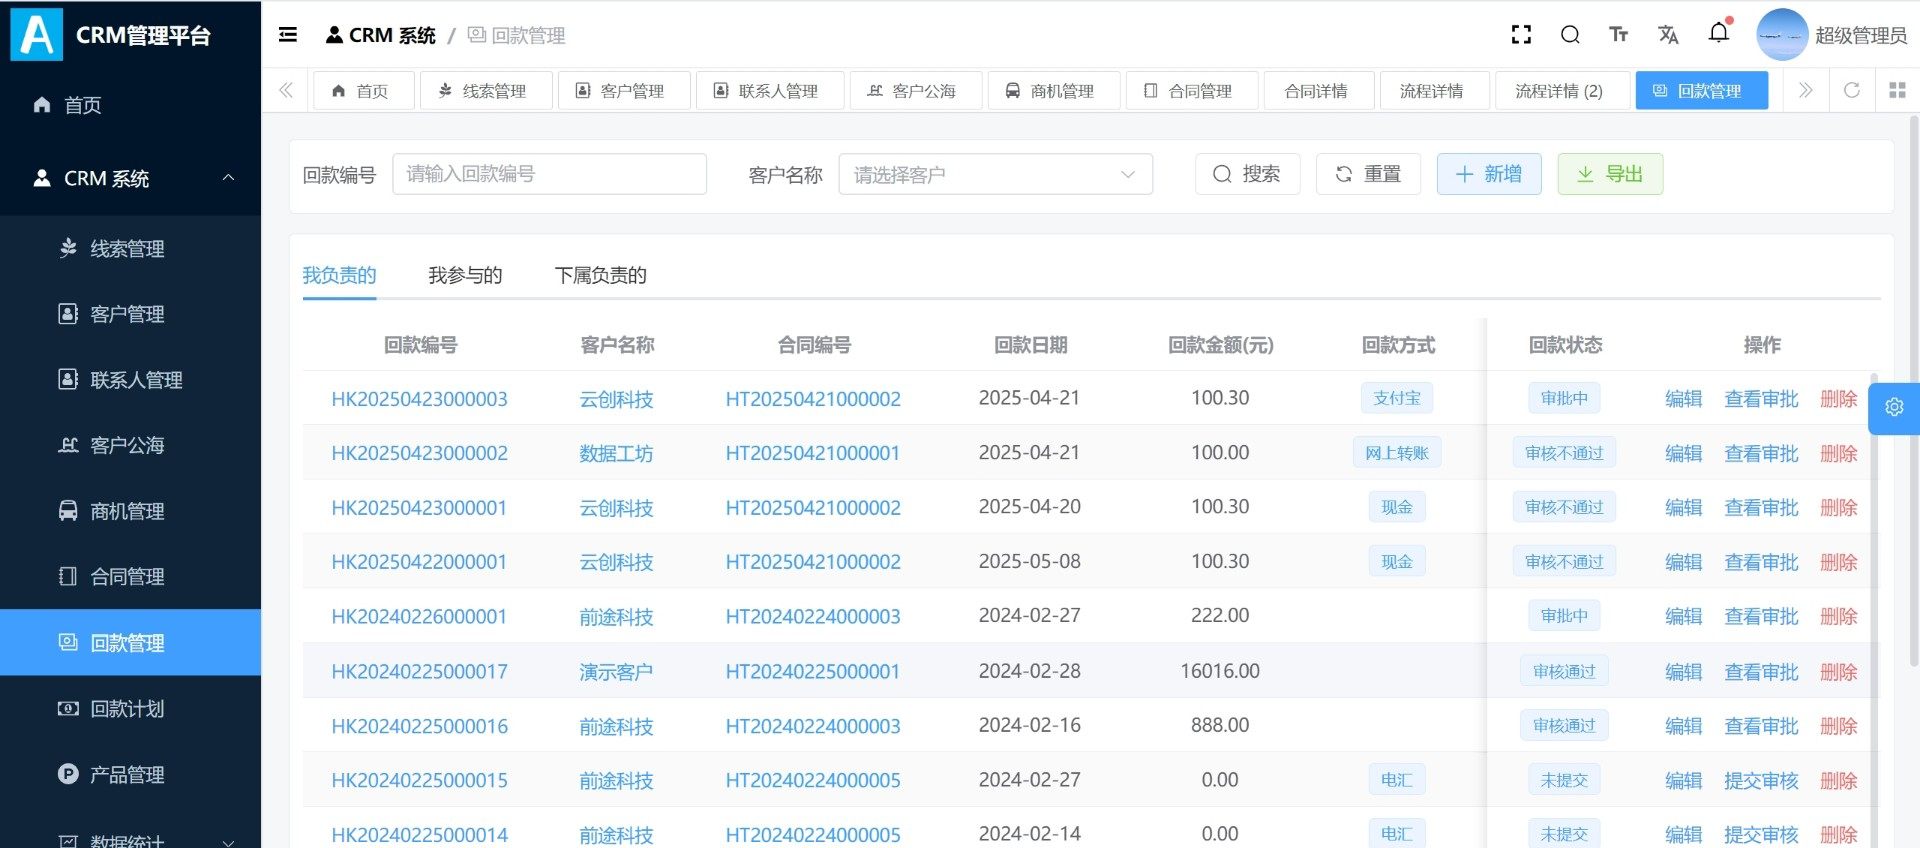Switch to the 我参与的 tab
Image resolution: width=1920 pixels, height=848 pixels.
465,275
